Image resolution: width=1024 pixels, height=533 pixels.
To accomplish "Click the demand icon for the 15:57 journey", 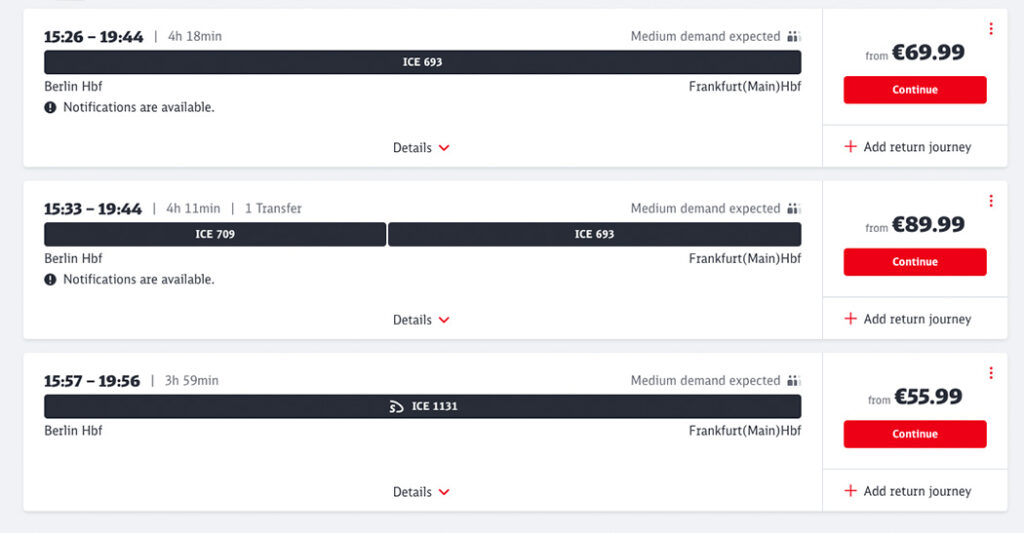I will point(793,380).
